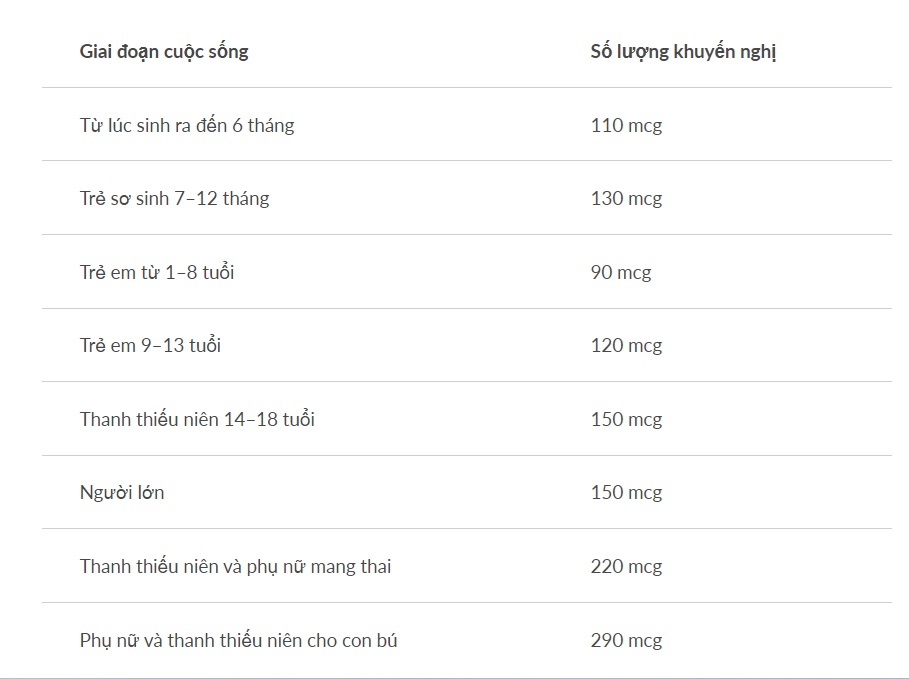Click 150 mcg in the 'Người lớn' row
Image resolution: width=909 pixels, height=679 pixels.
coord(626,492)
